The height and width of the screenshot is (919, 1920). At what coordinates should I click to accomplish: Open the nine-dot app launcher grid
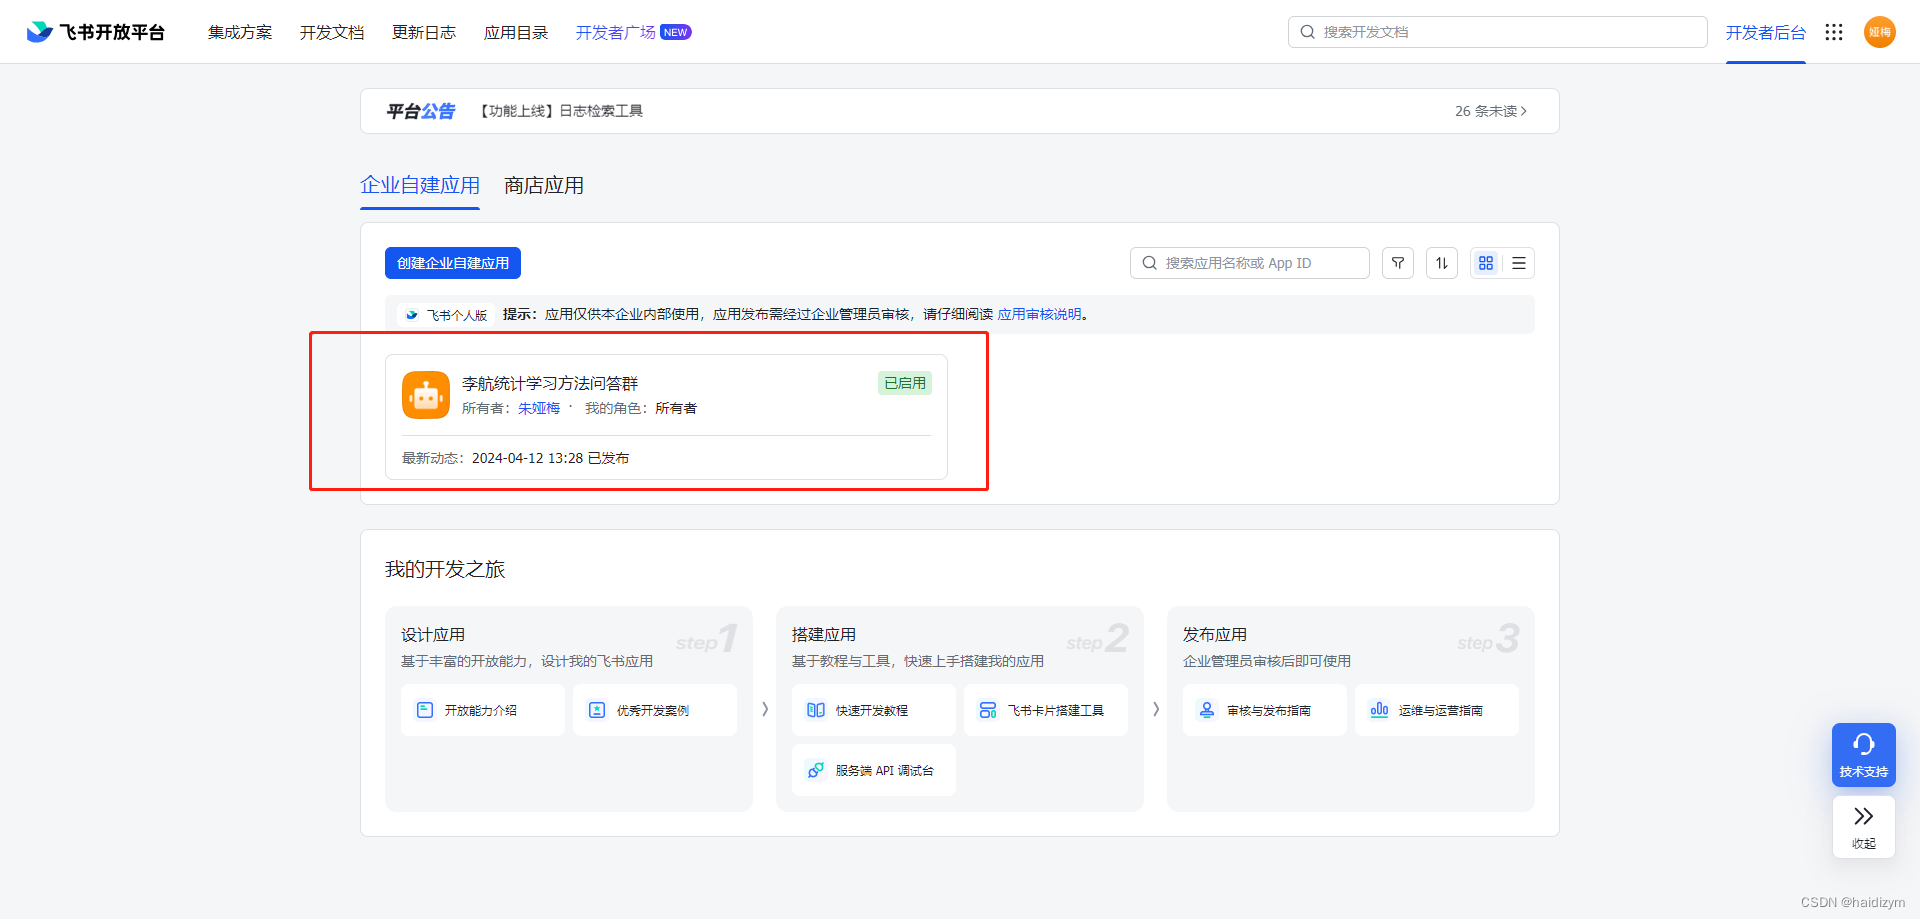[1833, 32]
